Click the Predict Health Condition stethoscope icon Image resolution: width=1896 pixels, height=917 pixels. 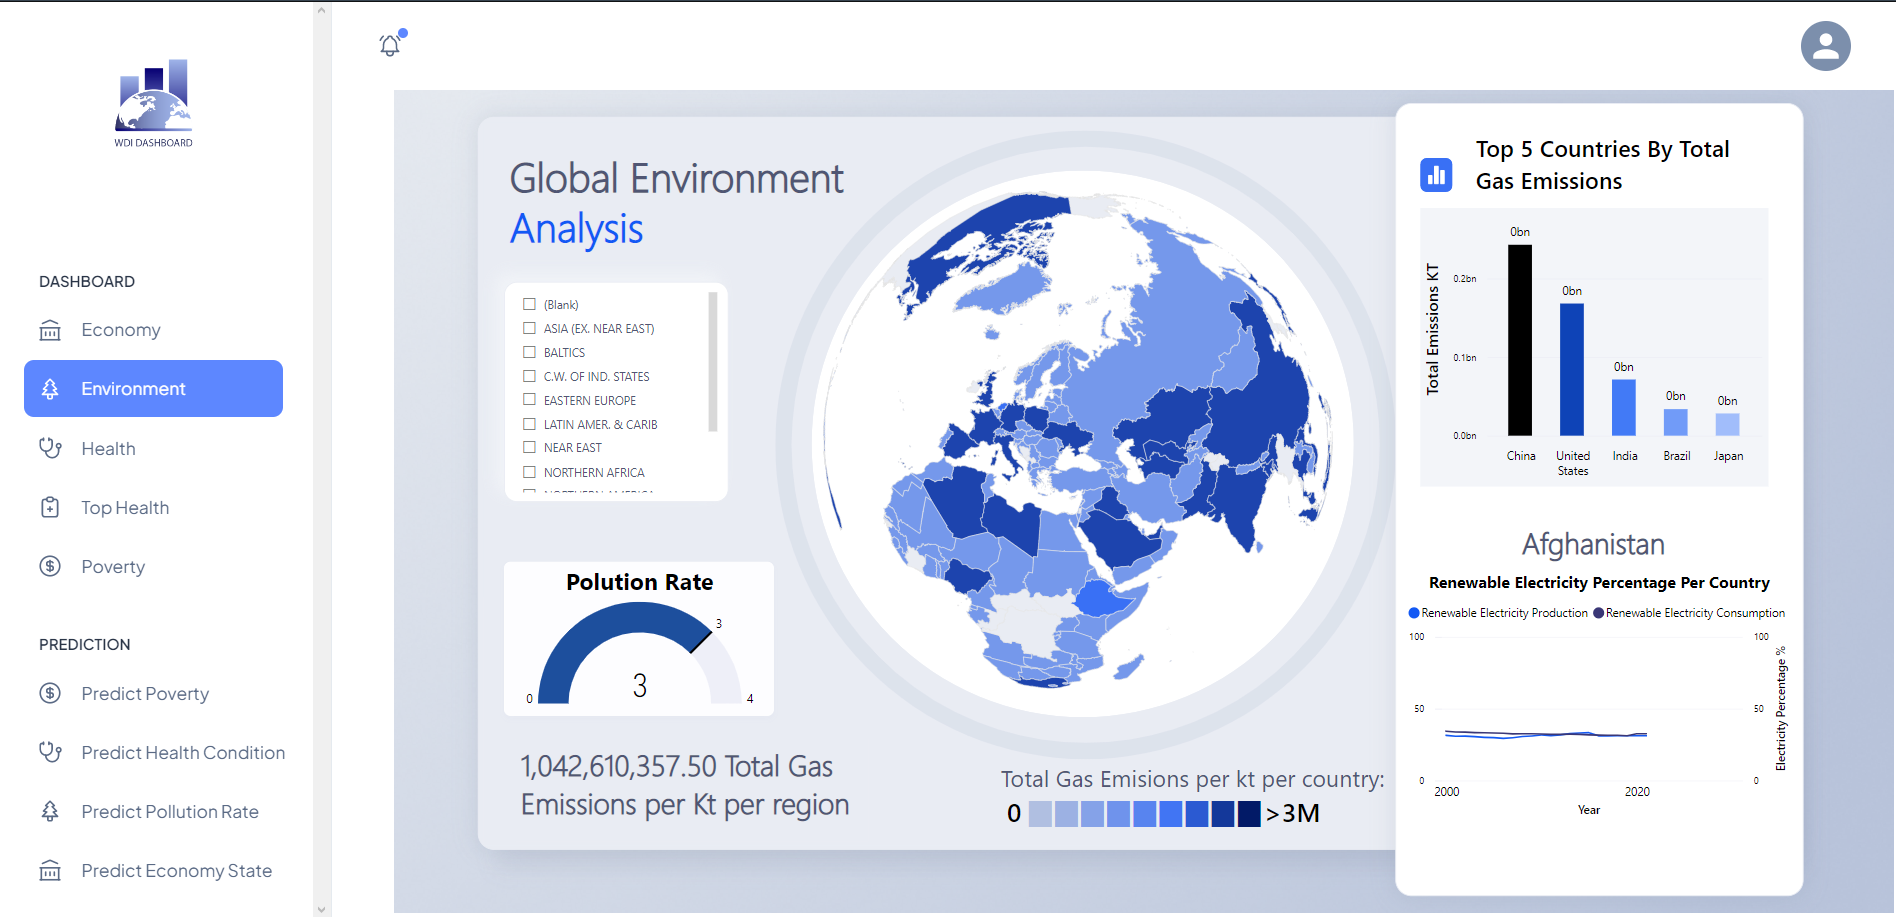click(51, 752)
